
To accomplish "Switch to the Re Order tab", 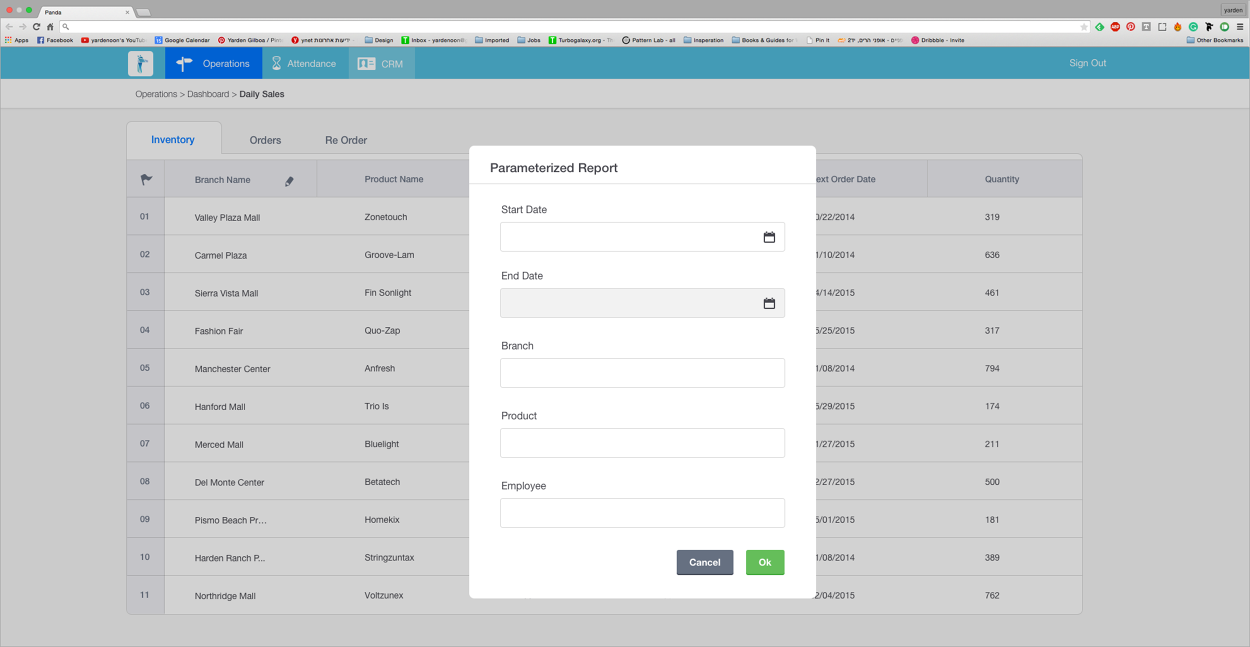I will [346, 140].
